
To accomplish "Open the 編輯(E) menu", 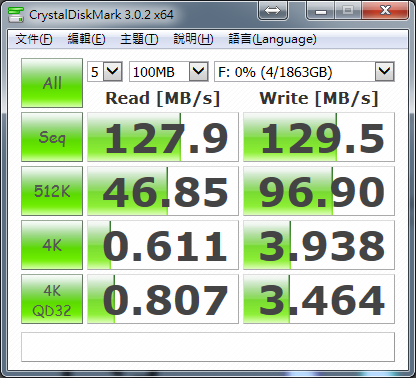I will point(86,39).
